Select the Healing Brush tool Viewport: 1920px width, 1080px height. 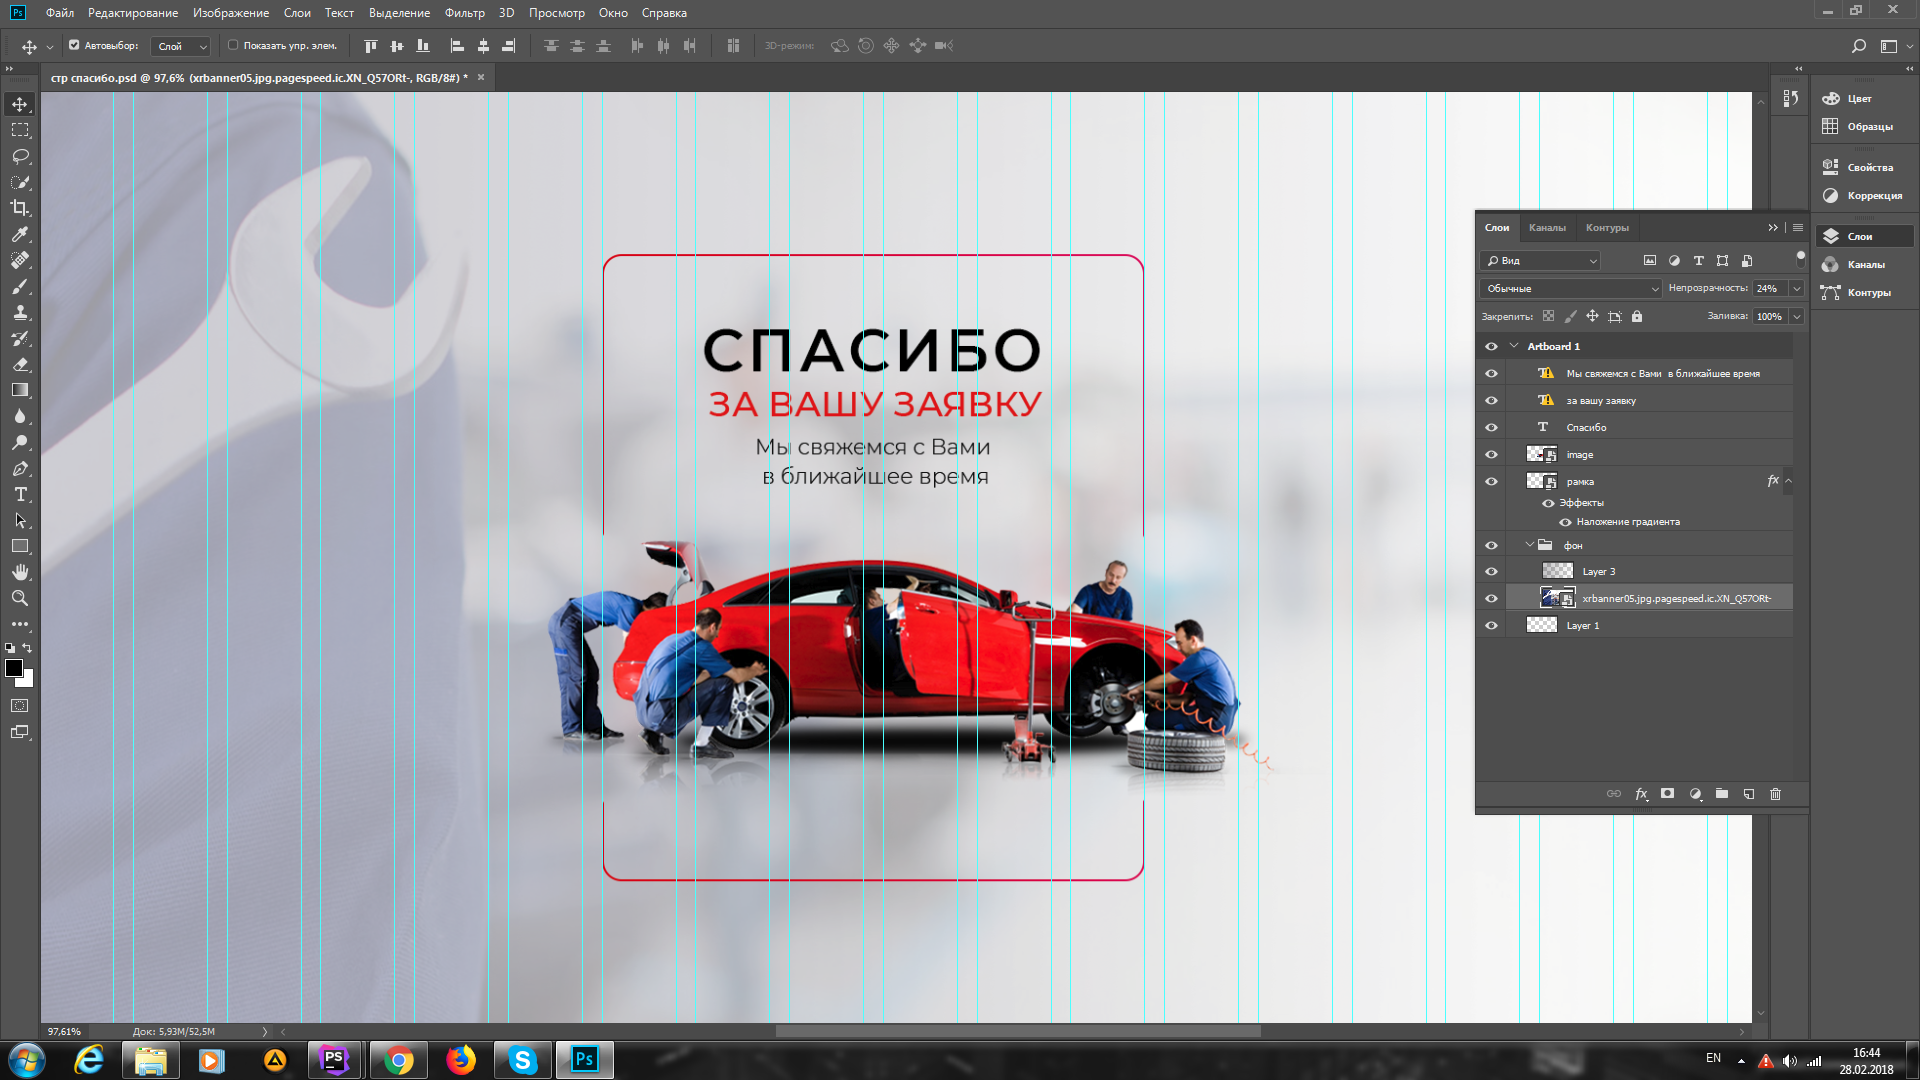[x=20, y=260]
